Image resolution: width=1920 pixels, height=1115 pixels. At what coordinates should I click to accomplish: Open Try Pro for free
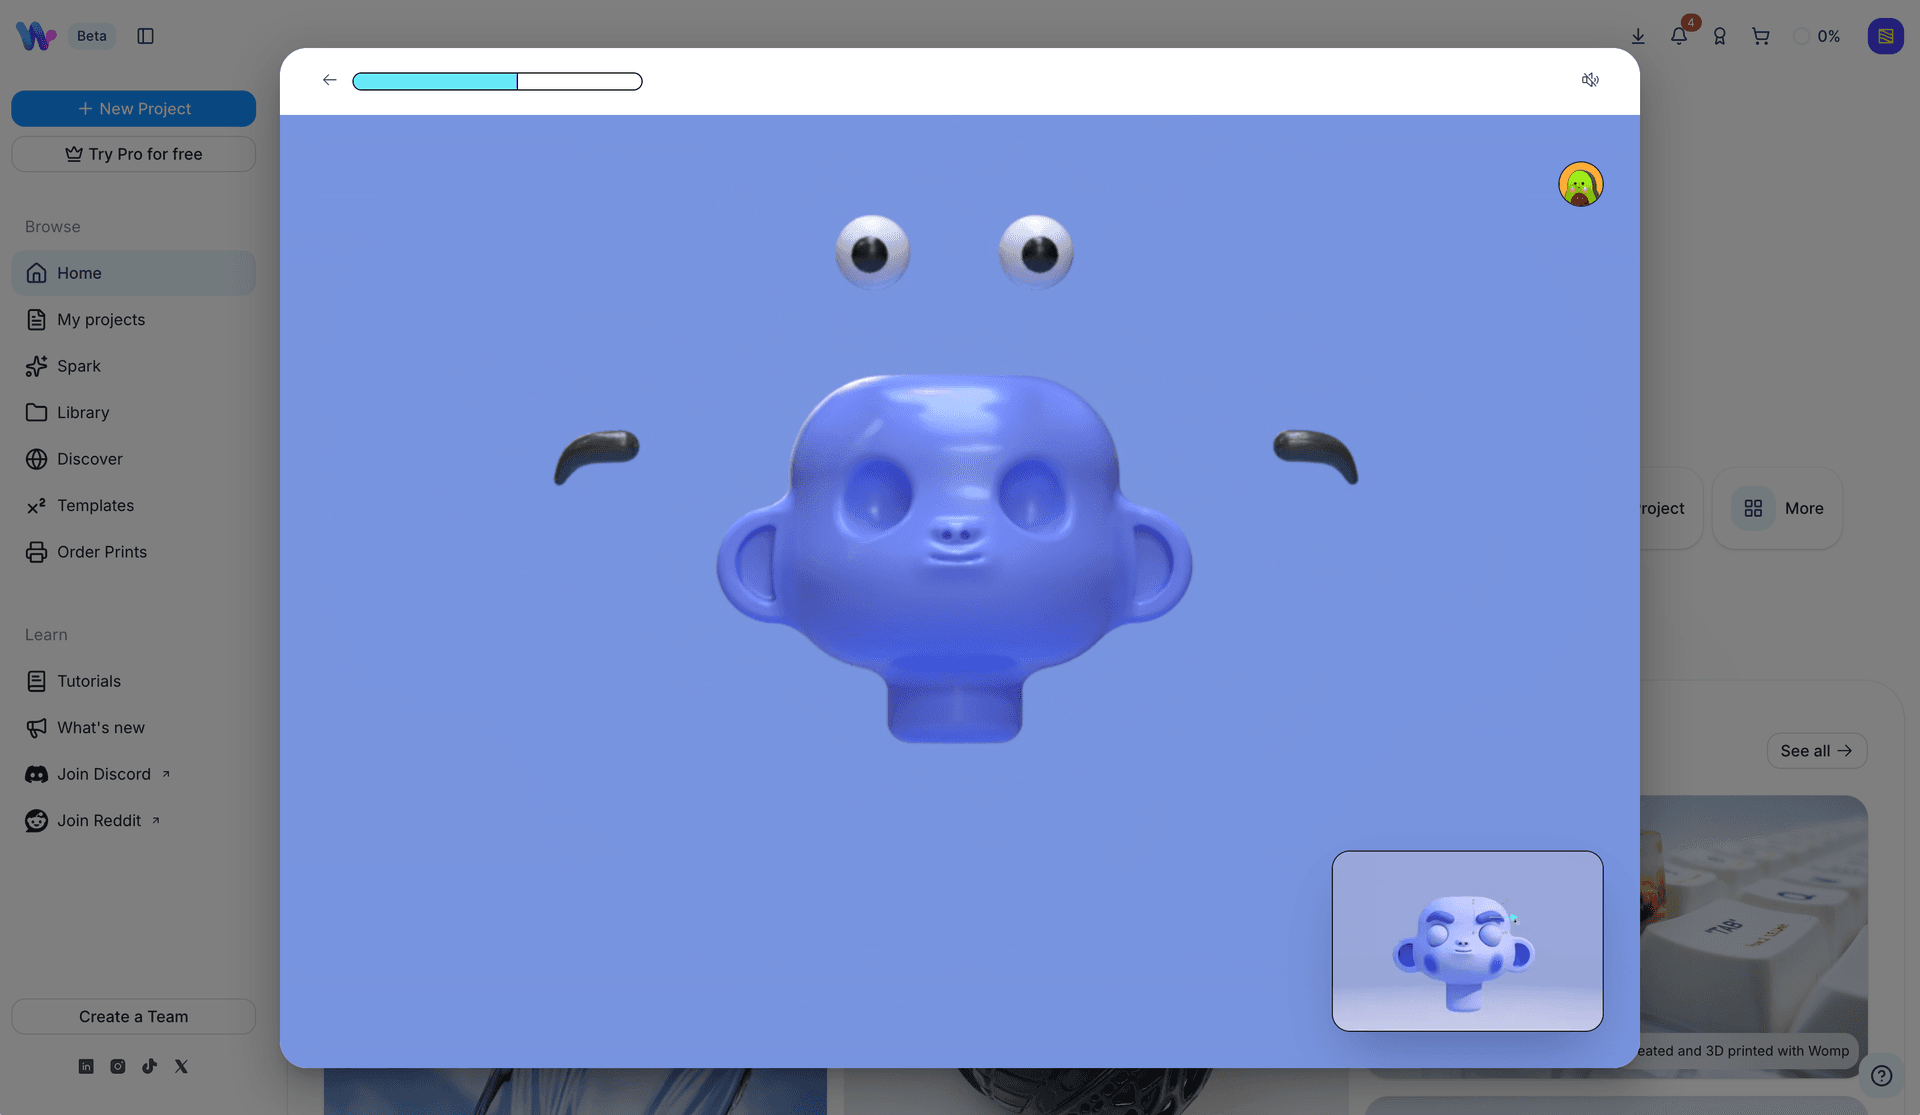(x=133, y=154)
